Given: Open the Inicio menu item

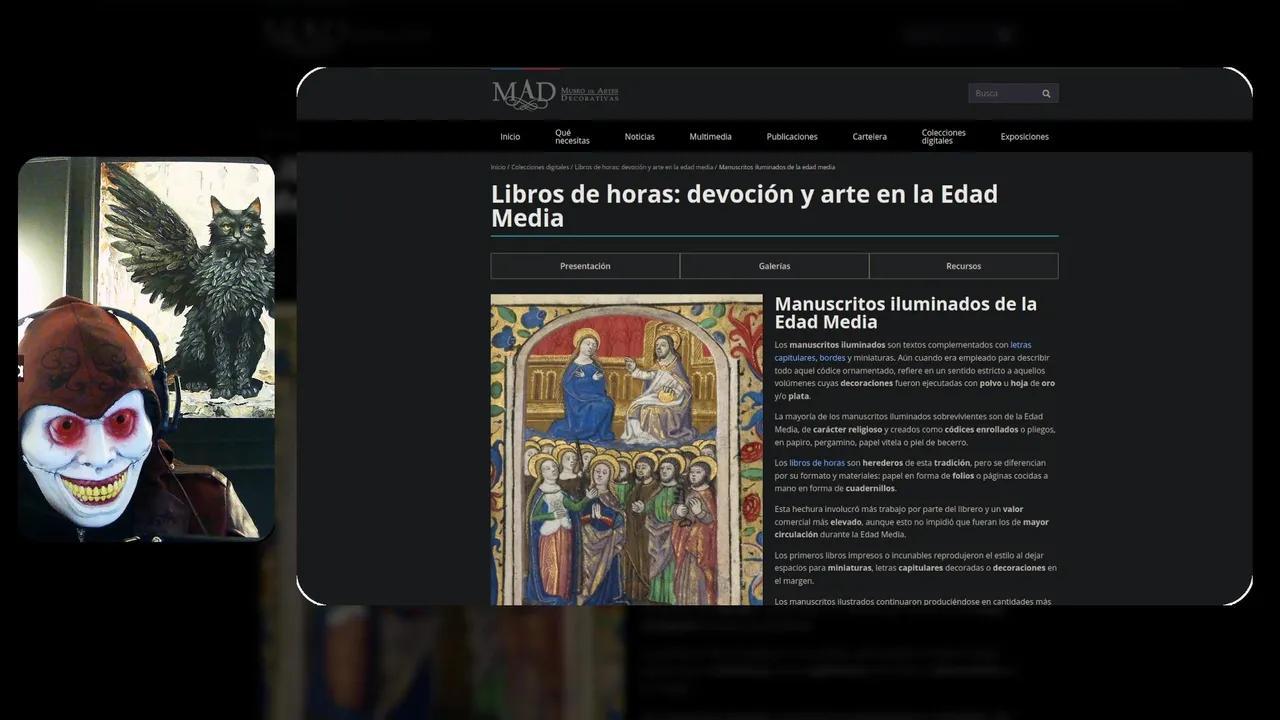Looking at the screenshot, I should point(510,137).
